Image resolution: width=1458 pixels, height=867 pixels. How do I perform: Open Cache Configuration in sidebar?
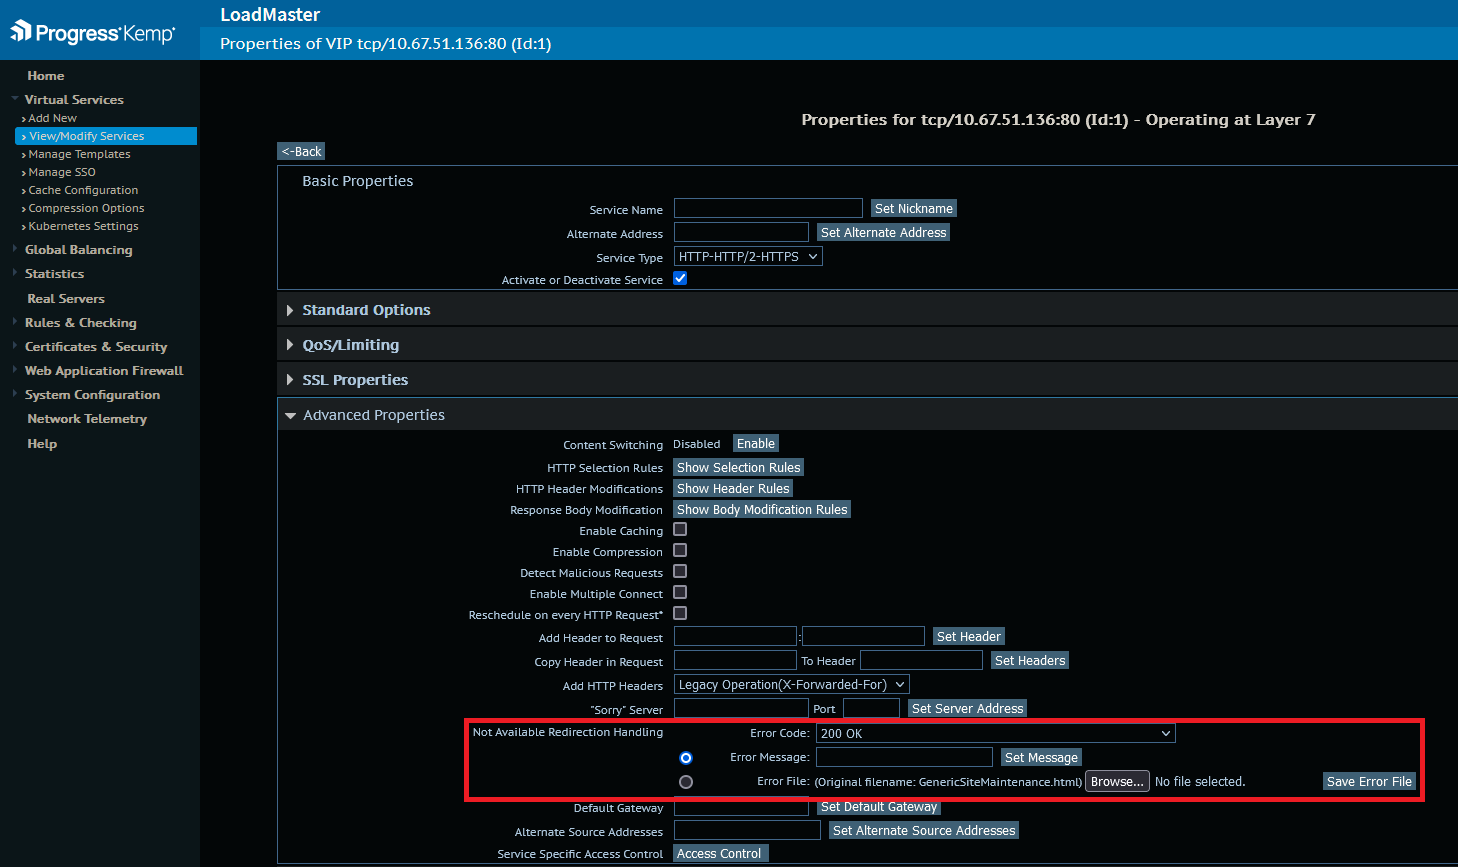pyautogui.click(x=83, y=190)
